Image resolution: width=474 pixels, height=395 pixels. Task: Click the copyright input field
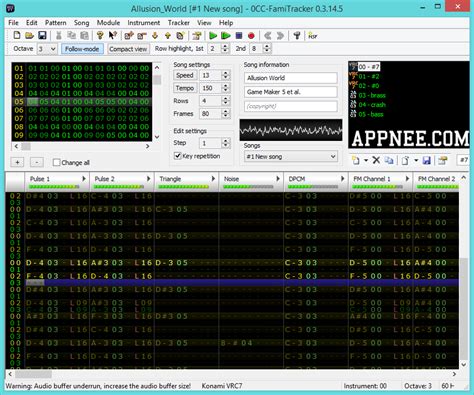pyautogui.click(x=290, y=106)
